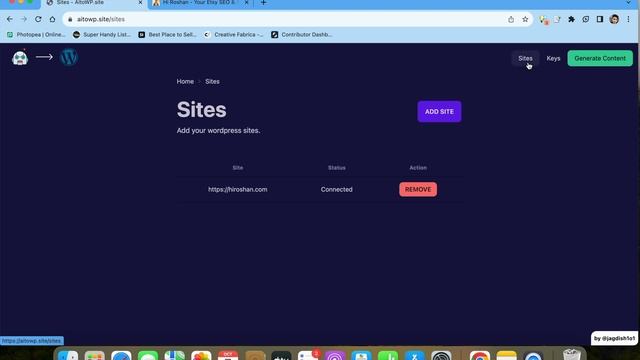Remove the hiroshan.com site

418,189
